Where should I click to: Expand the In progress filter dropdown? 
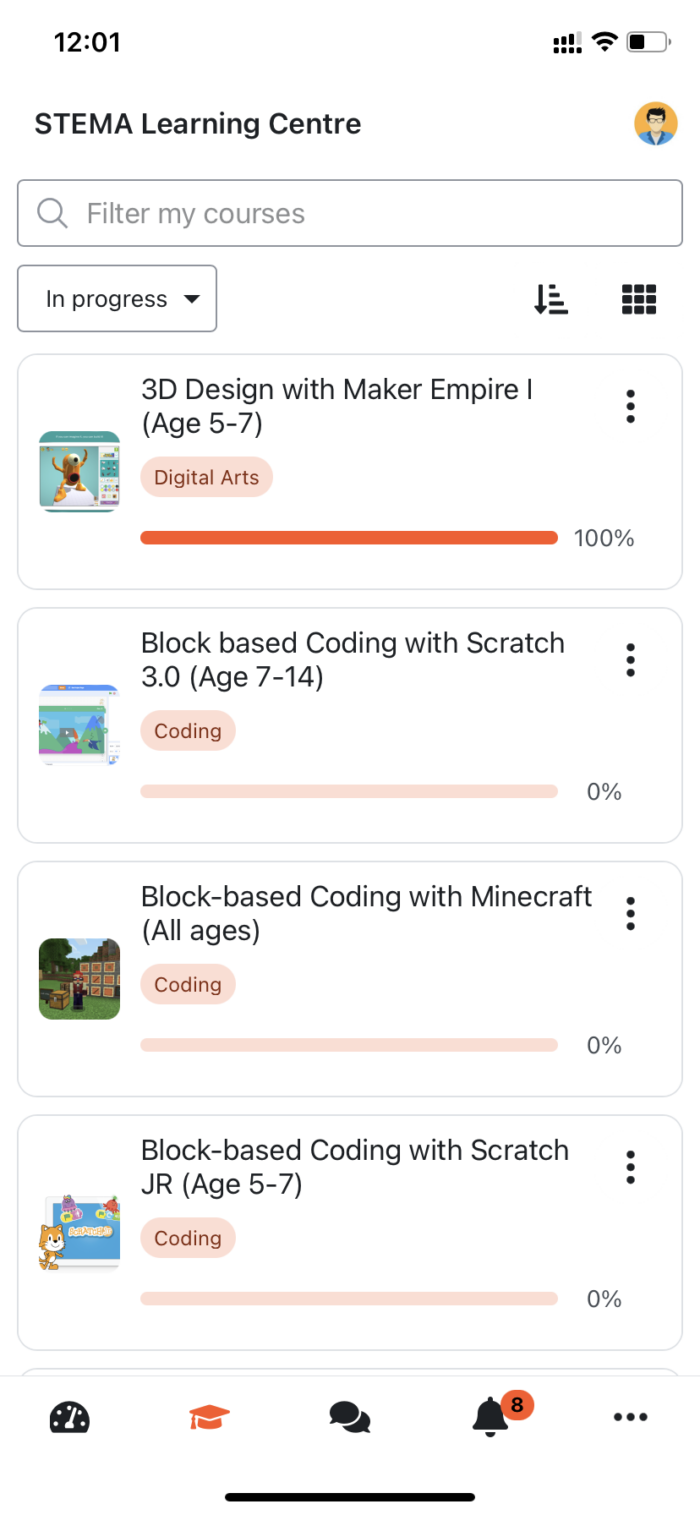coord(117,299)
